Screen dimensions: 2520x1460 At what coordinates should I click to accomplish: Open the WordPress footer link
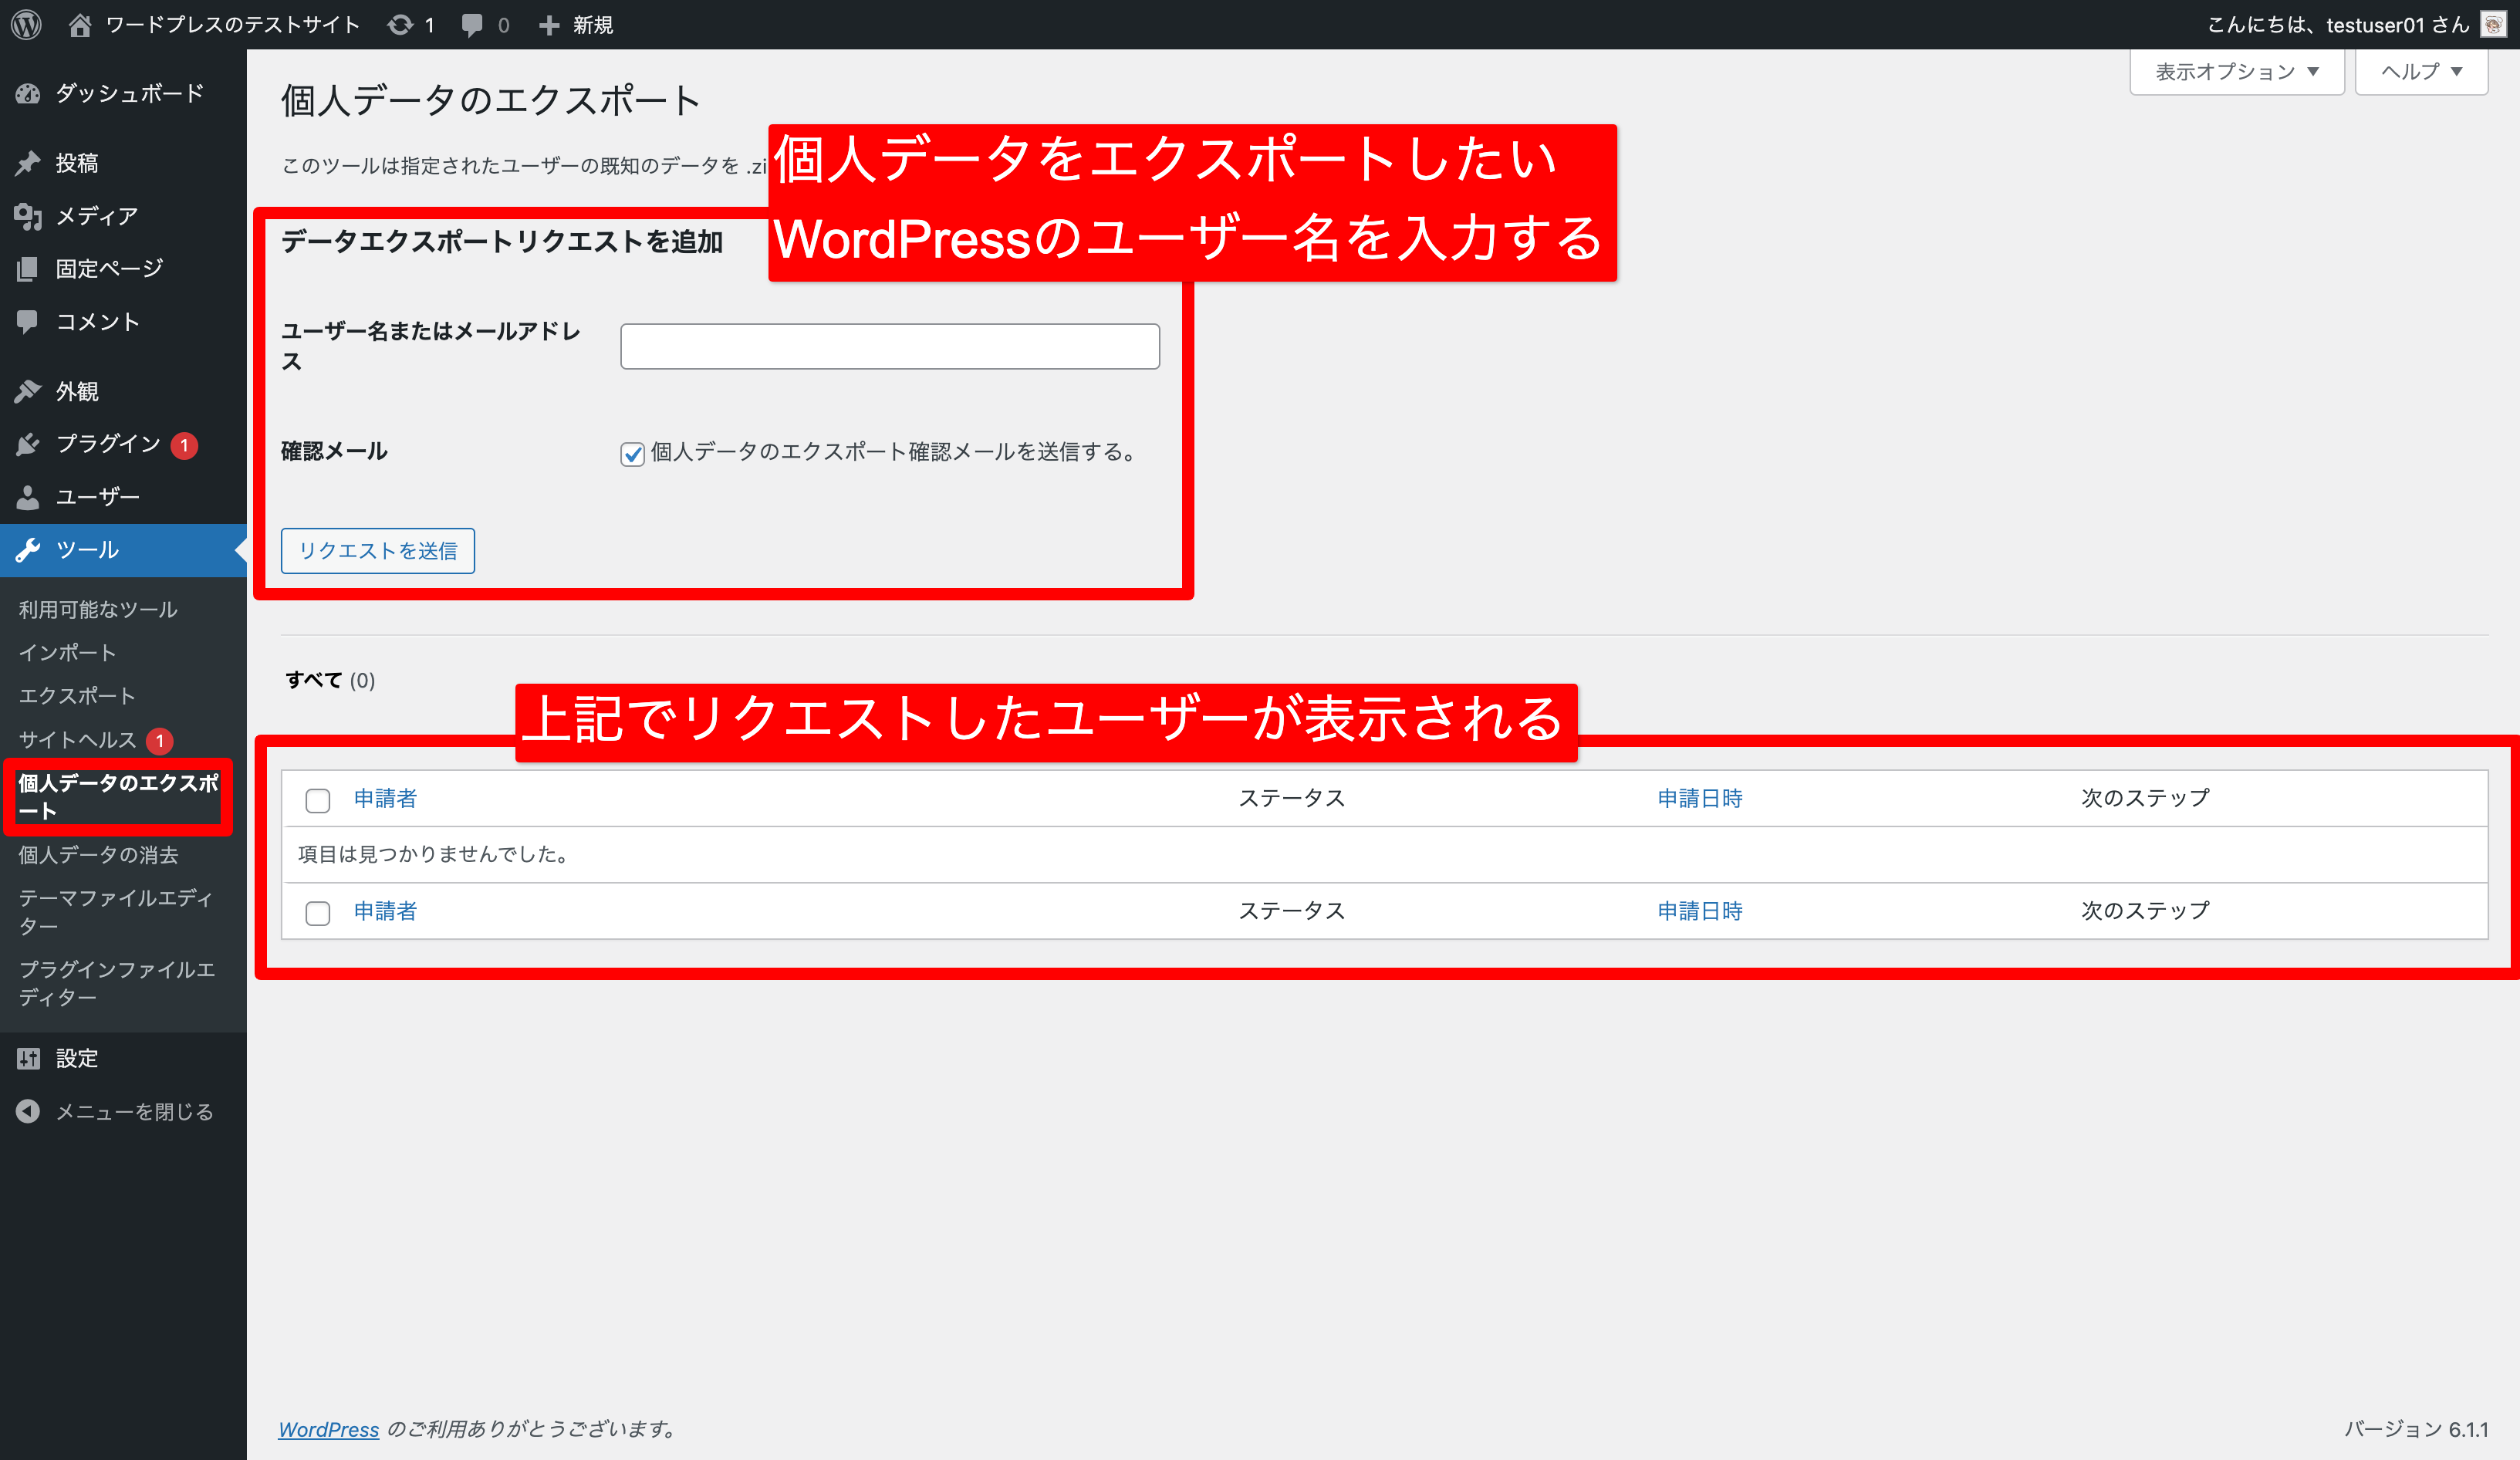click(328, 1429)
